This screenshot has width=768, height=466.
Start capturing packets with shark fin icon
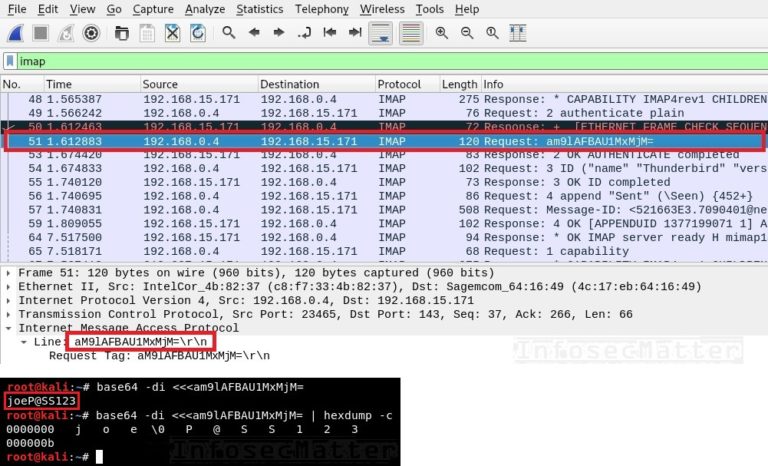(16, 33)
